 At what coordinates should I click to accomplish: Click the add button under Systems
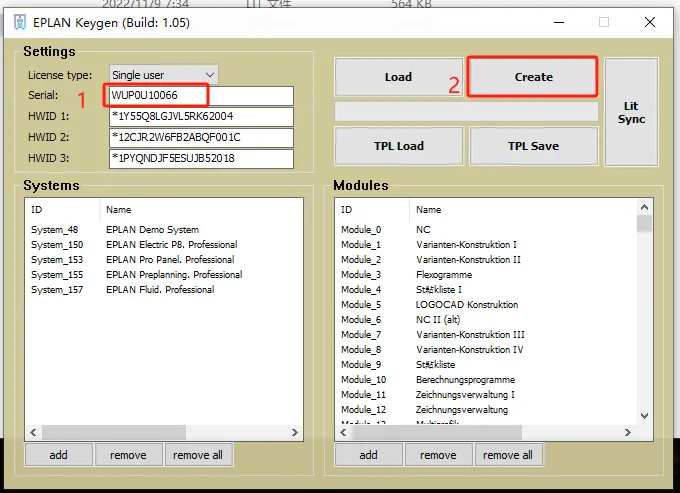(x=59, y=455)
